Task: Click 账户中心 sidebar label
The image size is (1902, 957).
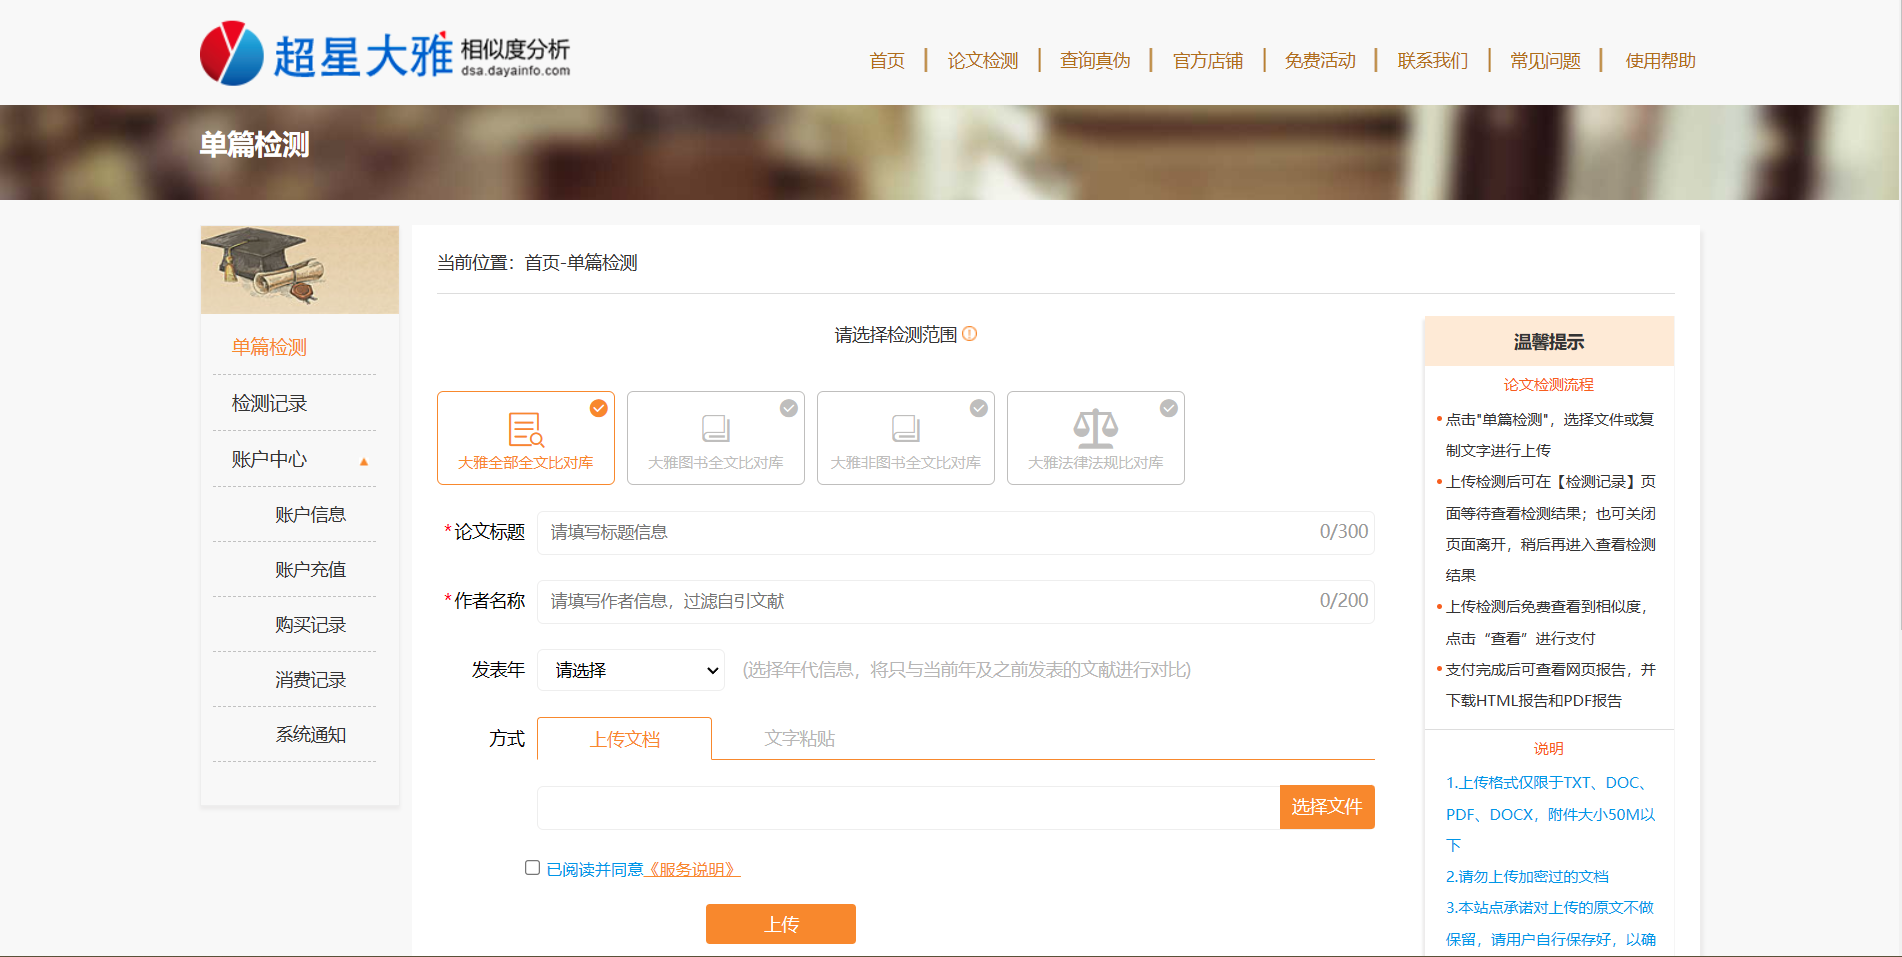Action: point(270,459)
